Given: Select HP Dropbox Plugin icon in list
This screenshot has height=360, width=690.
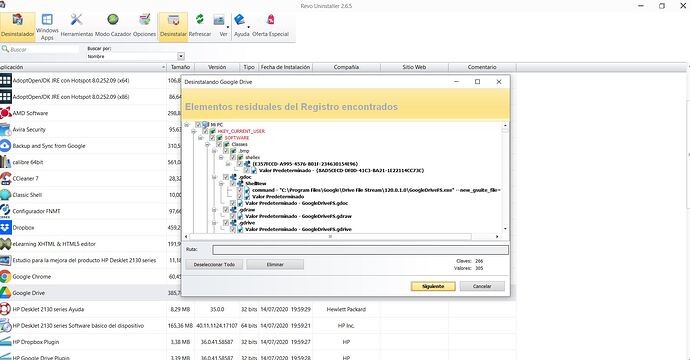Looking at the screenshot, I should click(5, 342).
